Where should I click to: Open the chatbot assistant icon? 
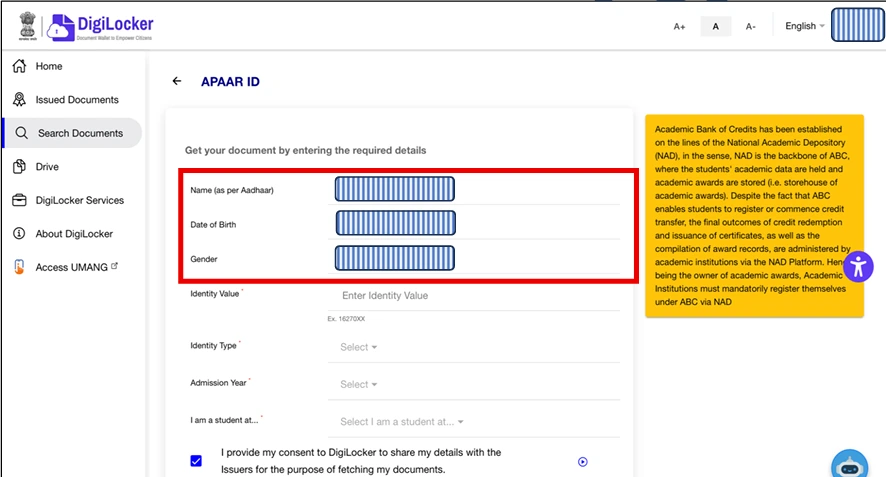point(850,464)
